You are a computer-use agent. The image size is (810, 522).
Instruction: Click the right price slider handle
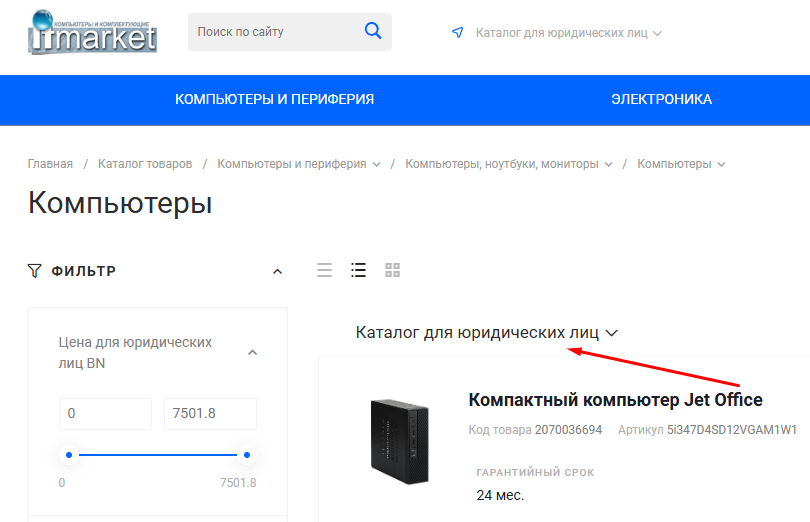point(246,456)
